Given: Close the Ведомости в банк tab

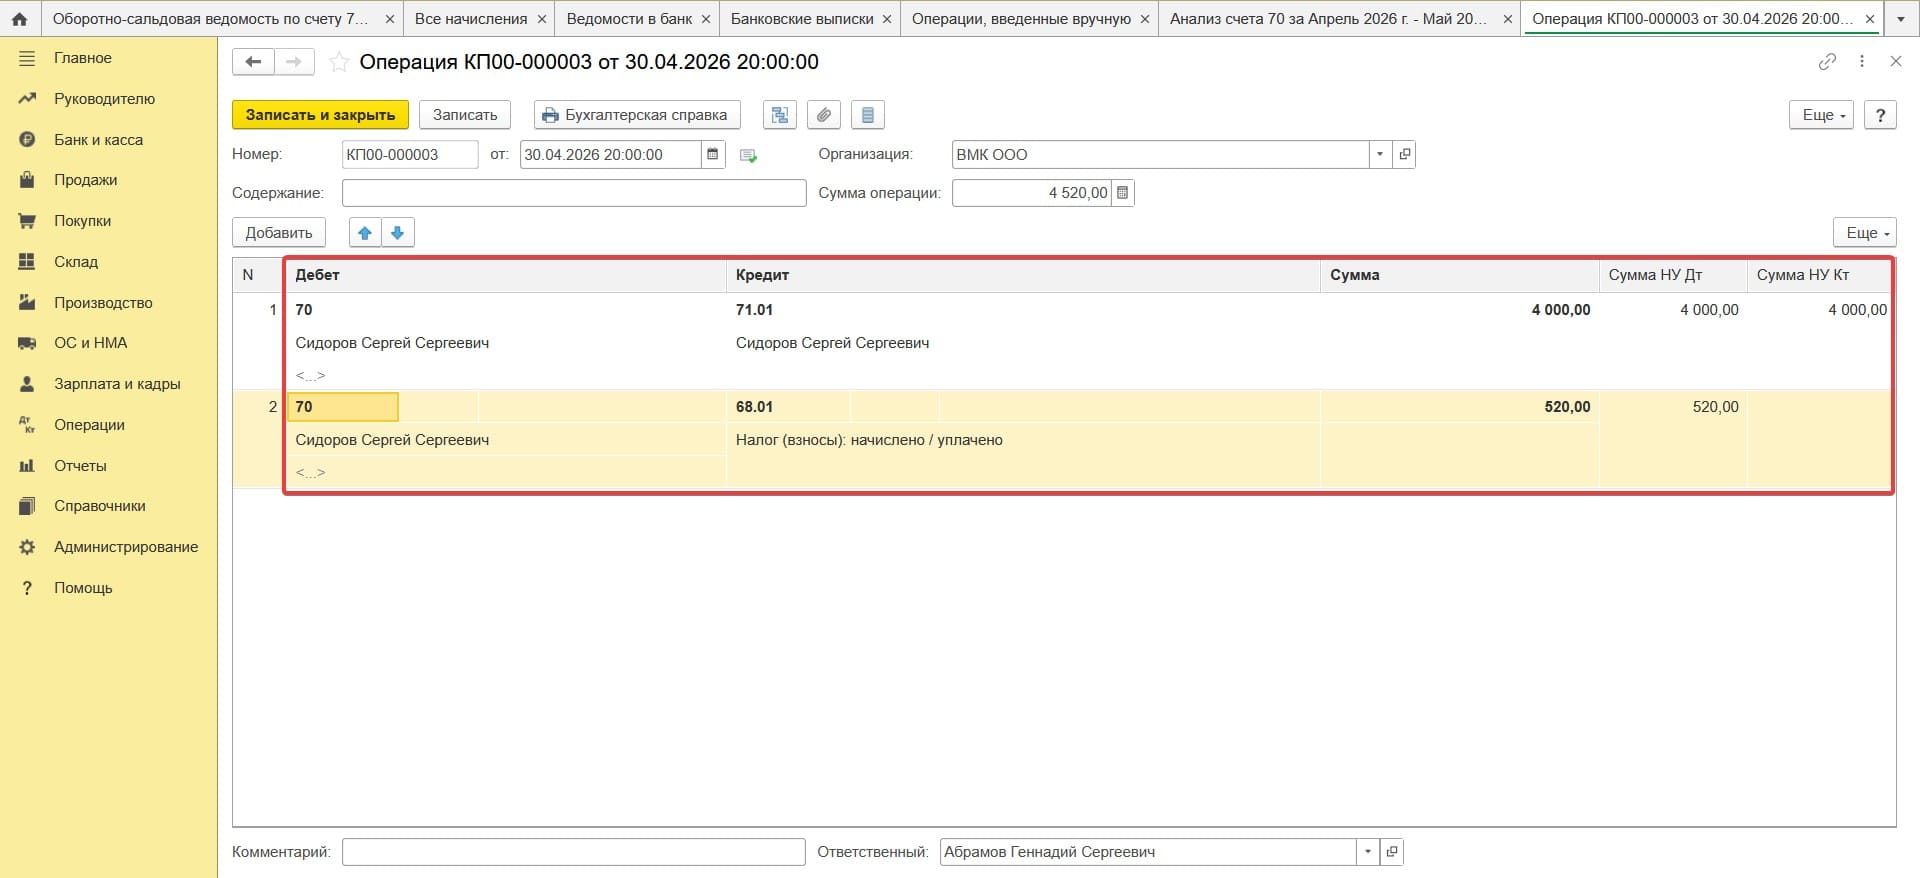Looking at the screenshot, I should [x=706, y=19].
